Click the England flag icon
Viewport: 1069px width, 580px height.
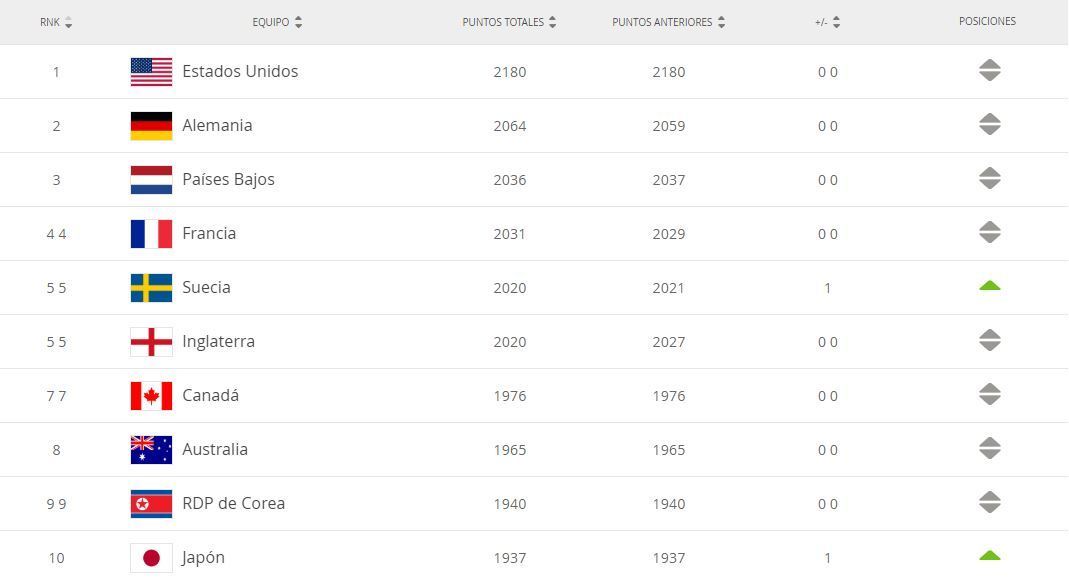pos(151,341)
